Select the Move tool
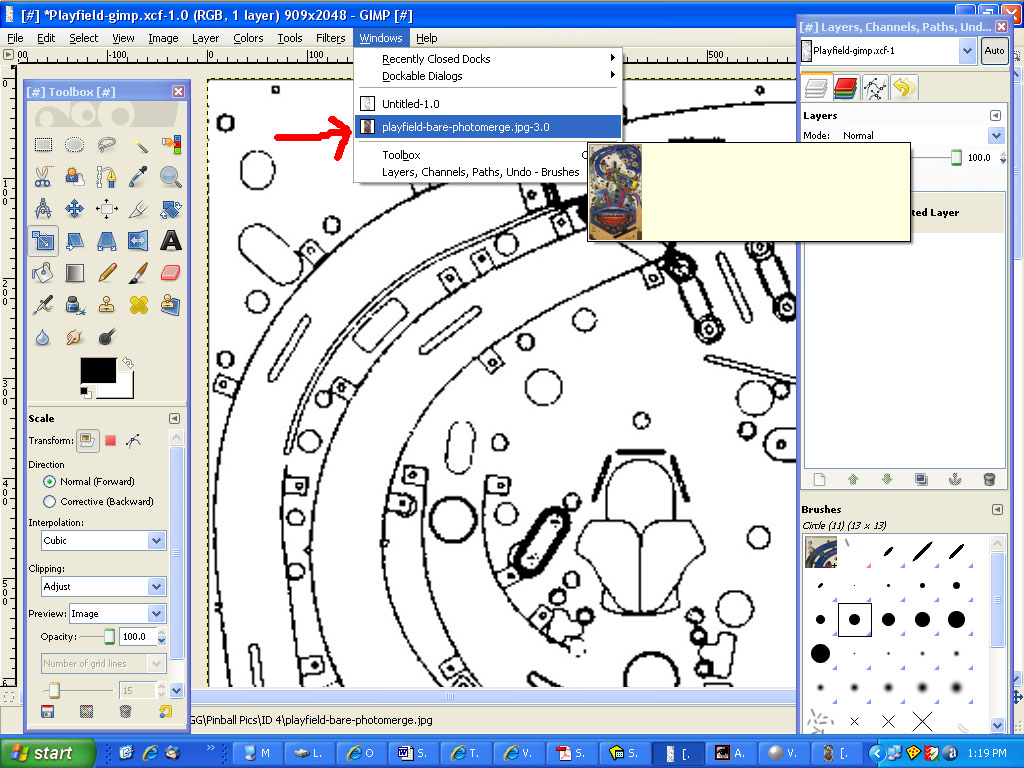Screen dimensions: 1024x768 [75, 209]
